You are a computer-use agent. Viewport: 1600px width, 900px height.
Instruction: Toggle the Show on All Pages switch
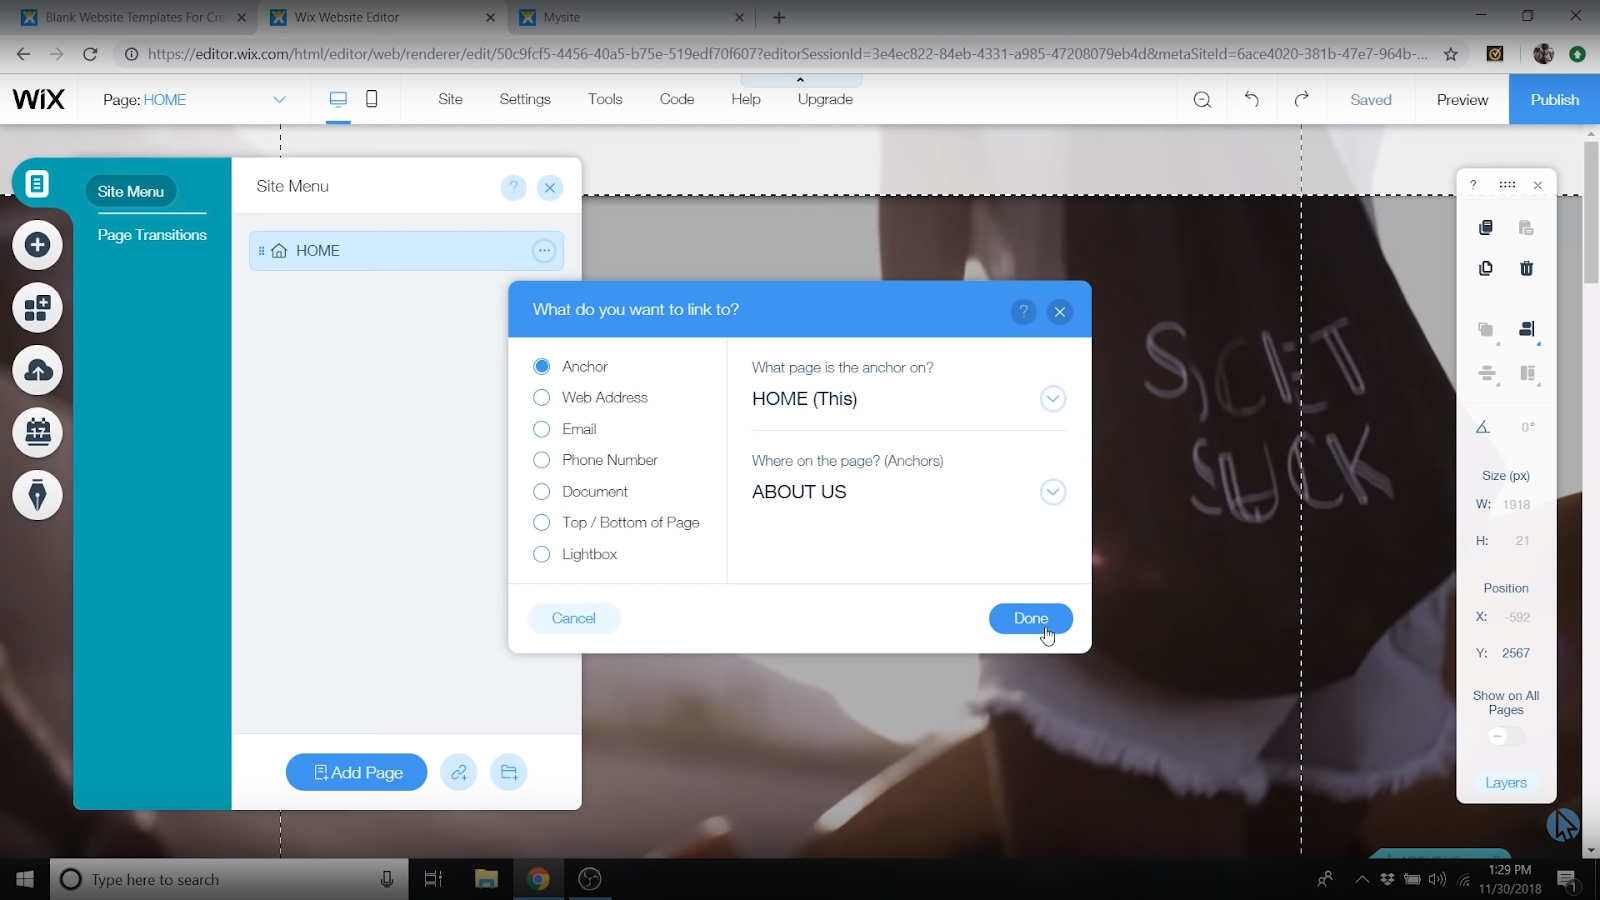(1506, 737)
